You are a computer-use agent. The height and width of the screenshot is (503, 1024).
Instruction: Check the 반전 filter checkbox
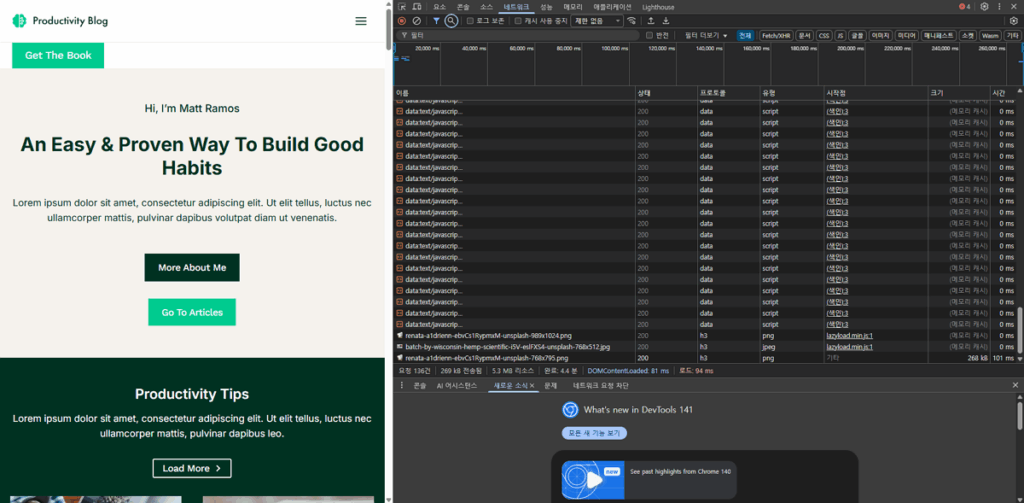[x=649, y=35]
